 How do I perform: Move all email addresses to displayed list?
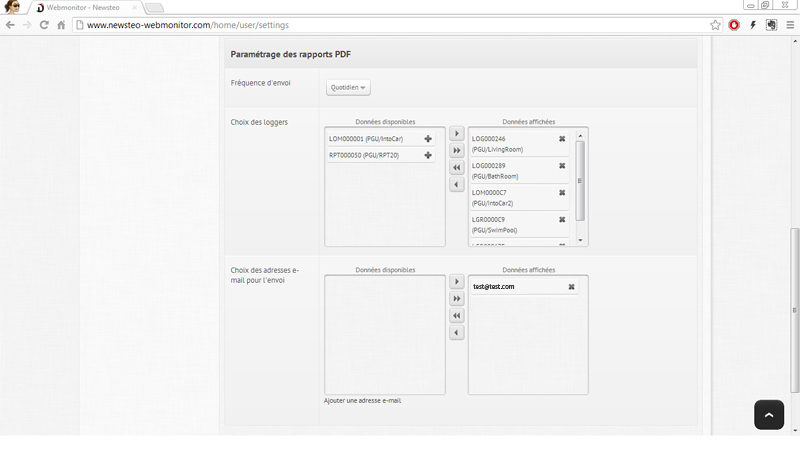pos(457,298)
